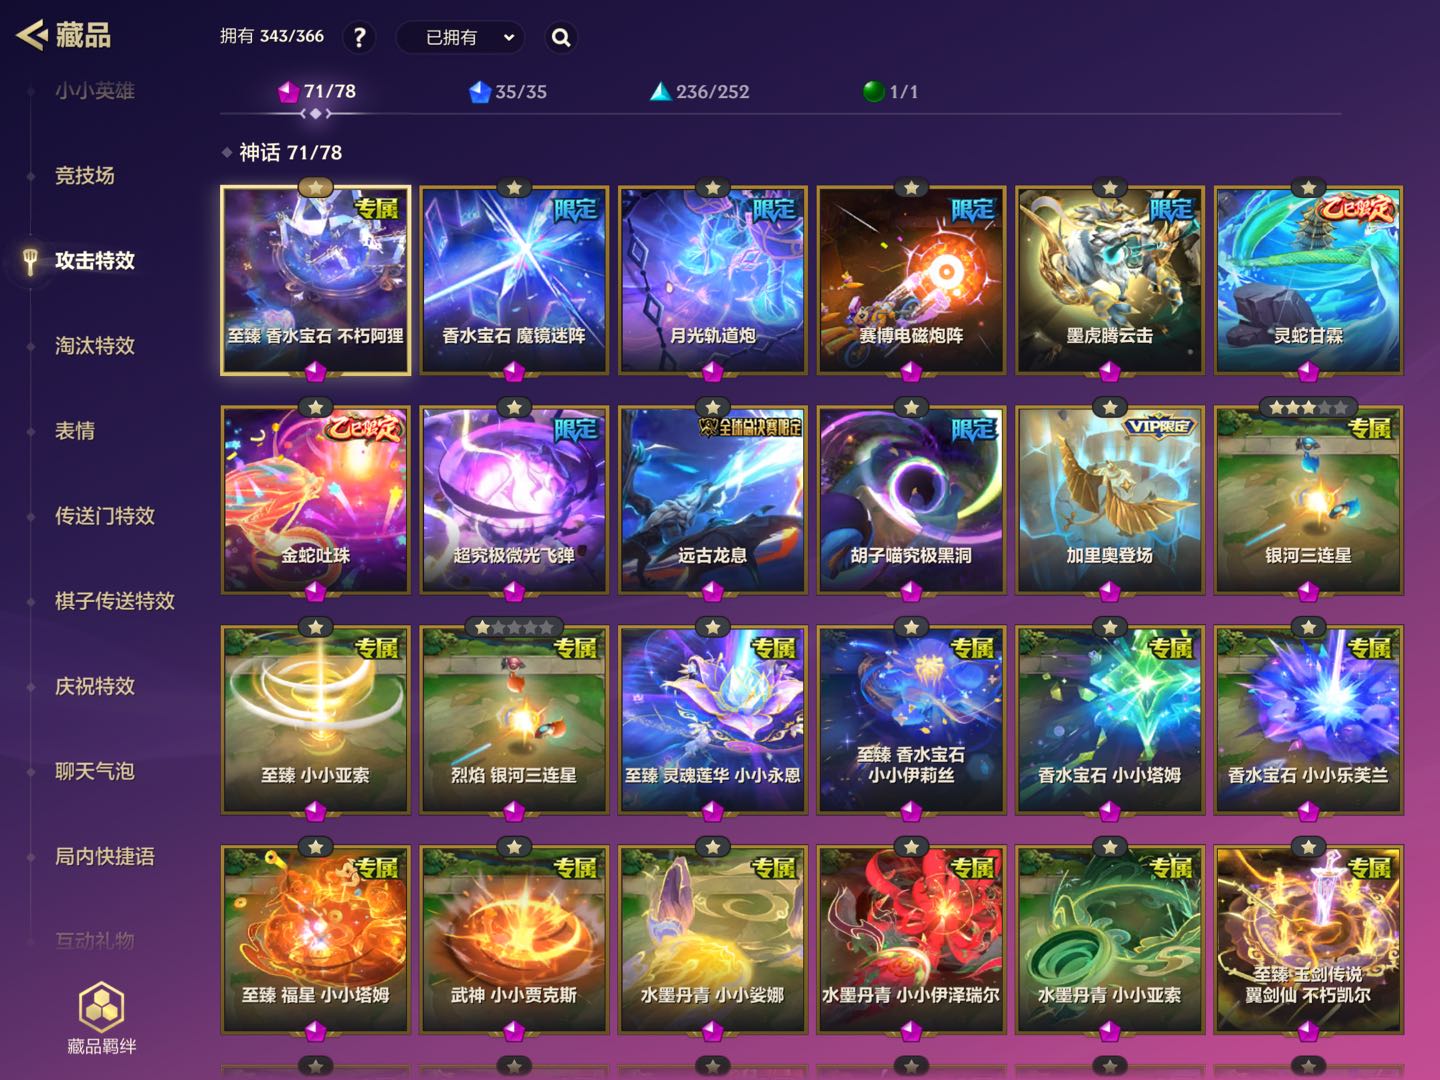Toggle favorite star on 月光轨道炮 card
Image resolution: width=1440 pixels, height=1080 pixels.
tap(712, 188)
